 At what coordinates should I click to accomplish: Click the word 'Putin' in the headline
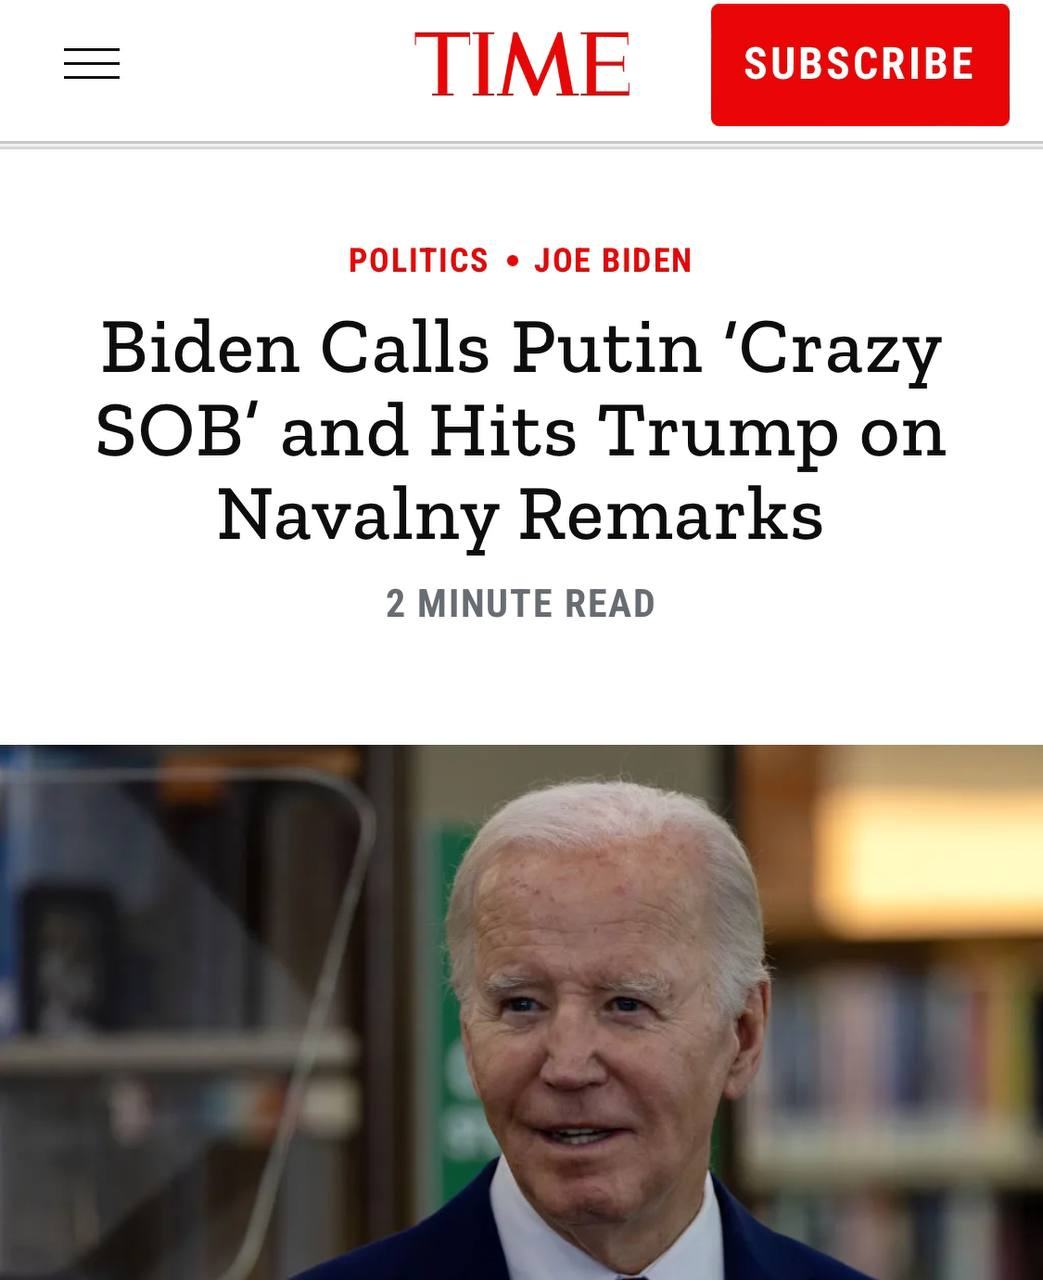(607, 348)
